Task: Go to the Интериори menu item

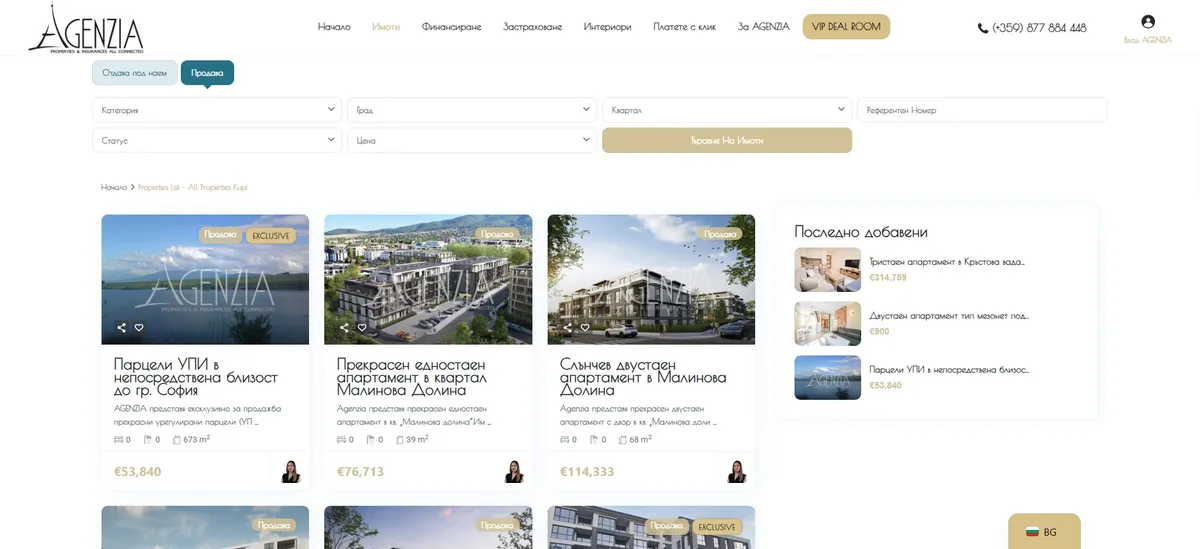Action: (607, 27)
